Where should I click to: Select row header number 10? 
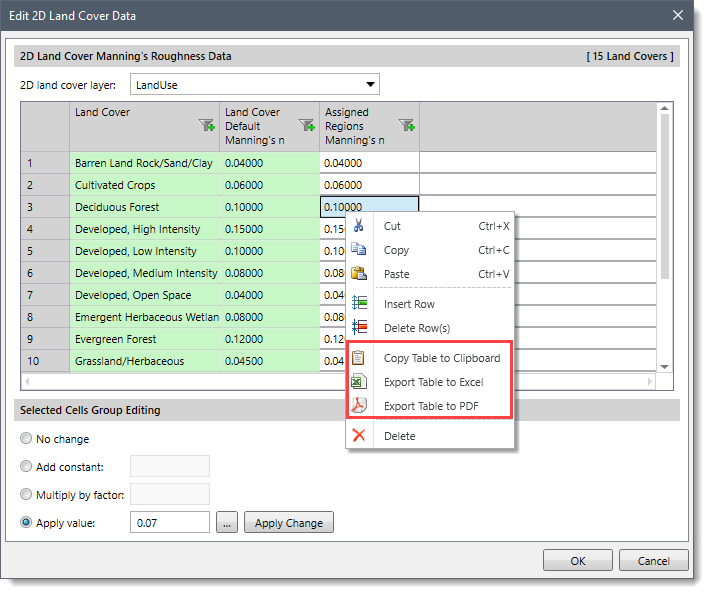click(x=45, y=361)
